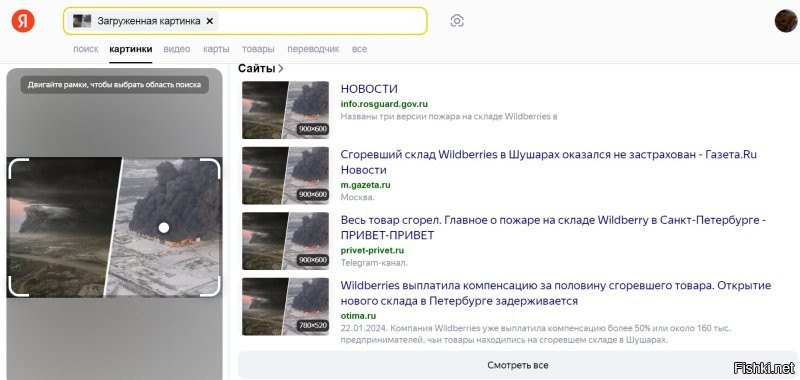Click the thumbnail beside НОВОСТИ result

pos(286,110)
